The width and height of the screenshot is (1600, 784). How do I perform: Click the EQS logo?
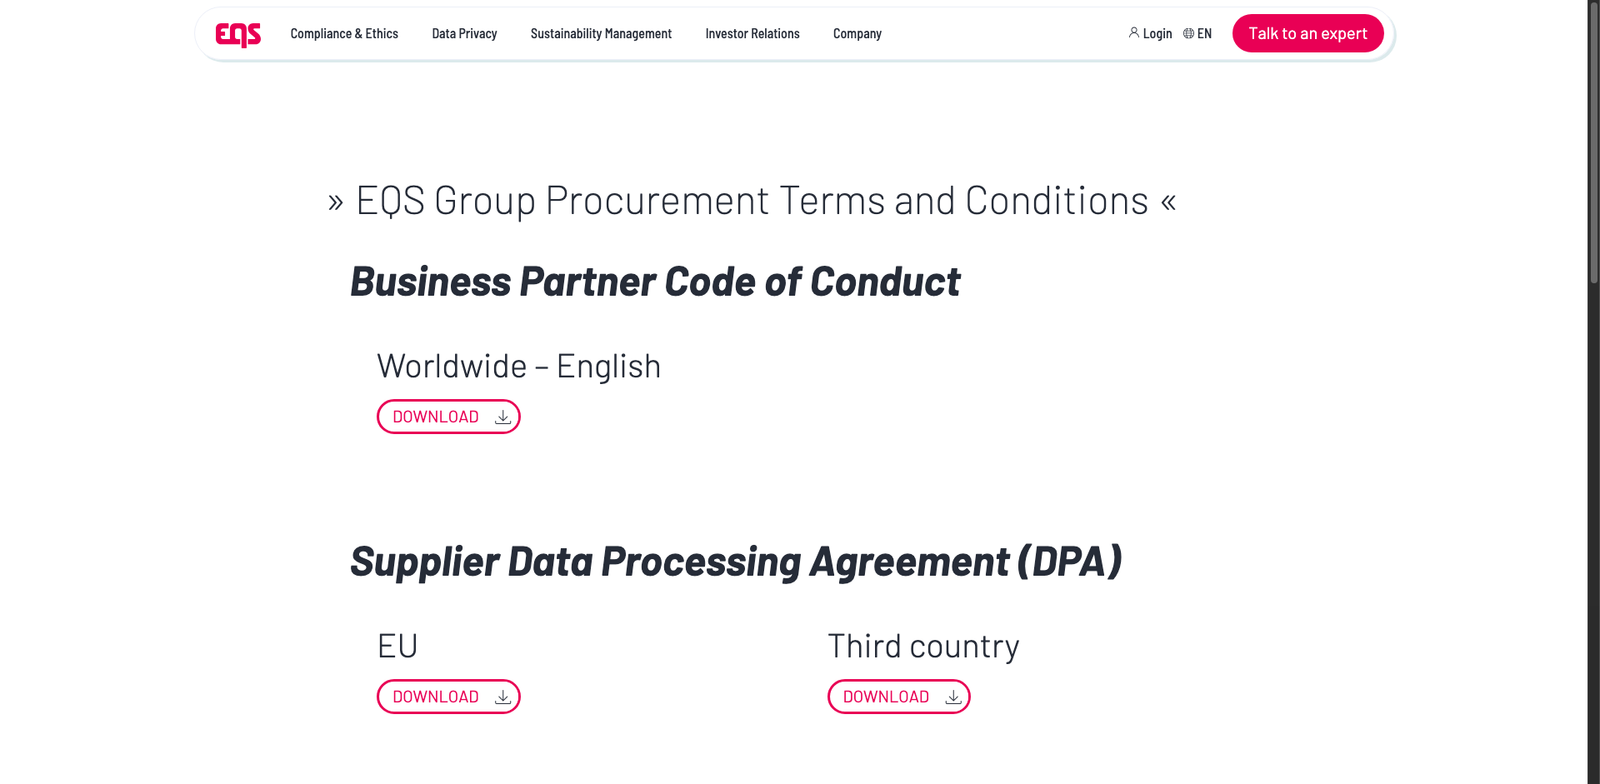click(238, 34)
